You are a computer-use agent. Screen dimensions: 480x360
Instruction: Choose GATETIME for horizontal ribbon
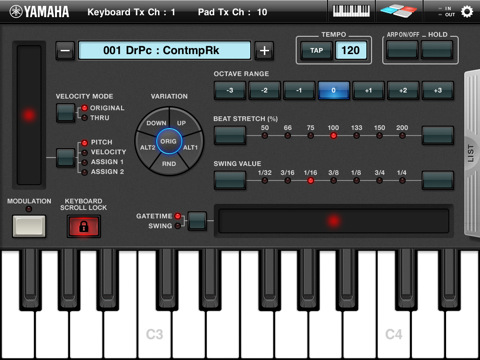(158, 216)
